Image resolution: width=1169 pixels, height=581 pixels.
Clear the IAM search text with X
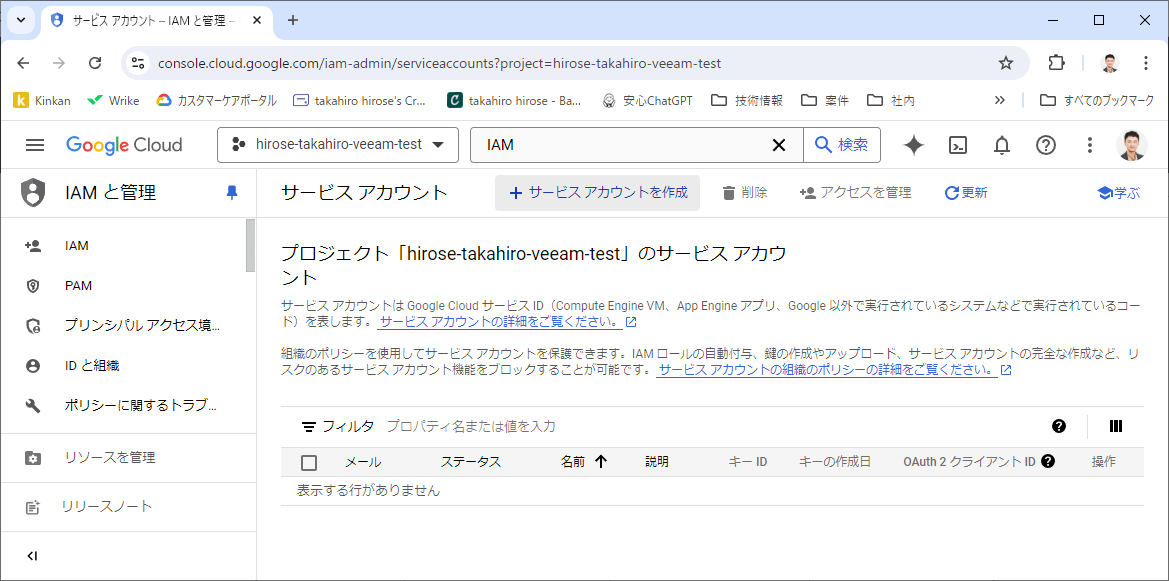pos(778,145)
